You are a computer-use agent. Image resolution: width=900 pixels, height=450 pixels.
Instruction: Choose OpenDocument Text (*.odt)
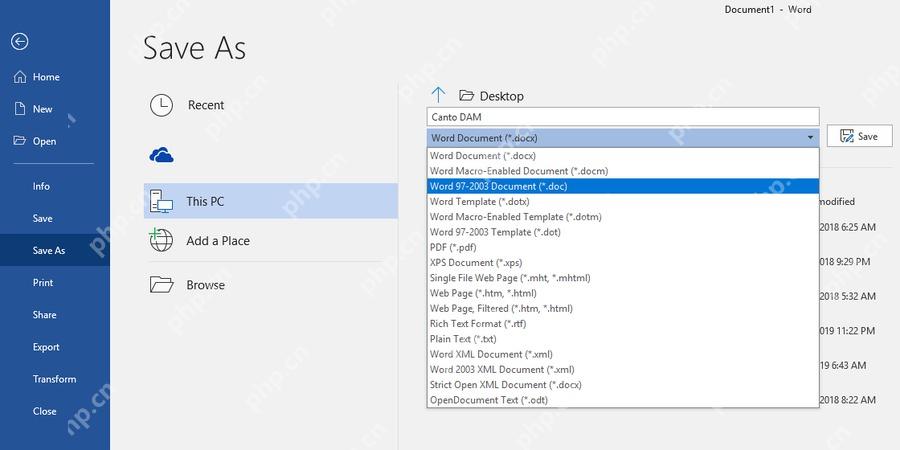pos(623,400)
